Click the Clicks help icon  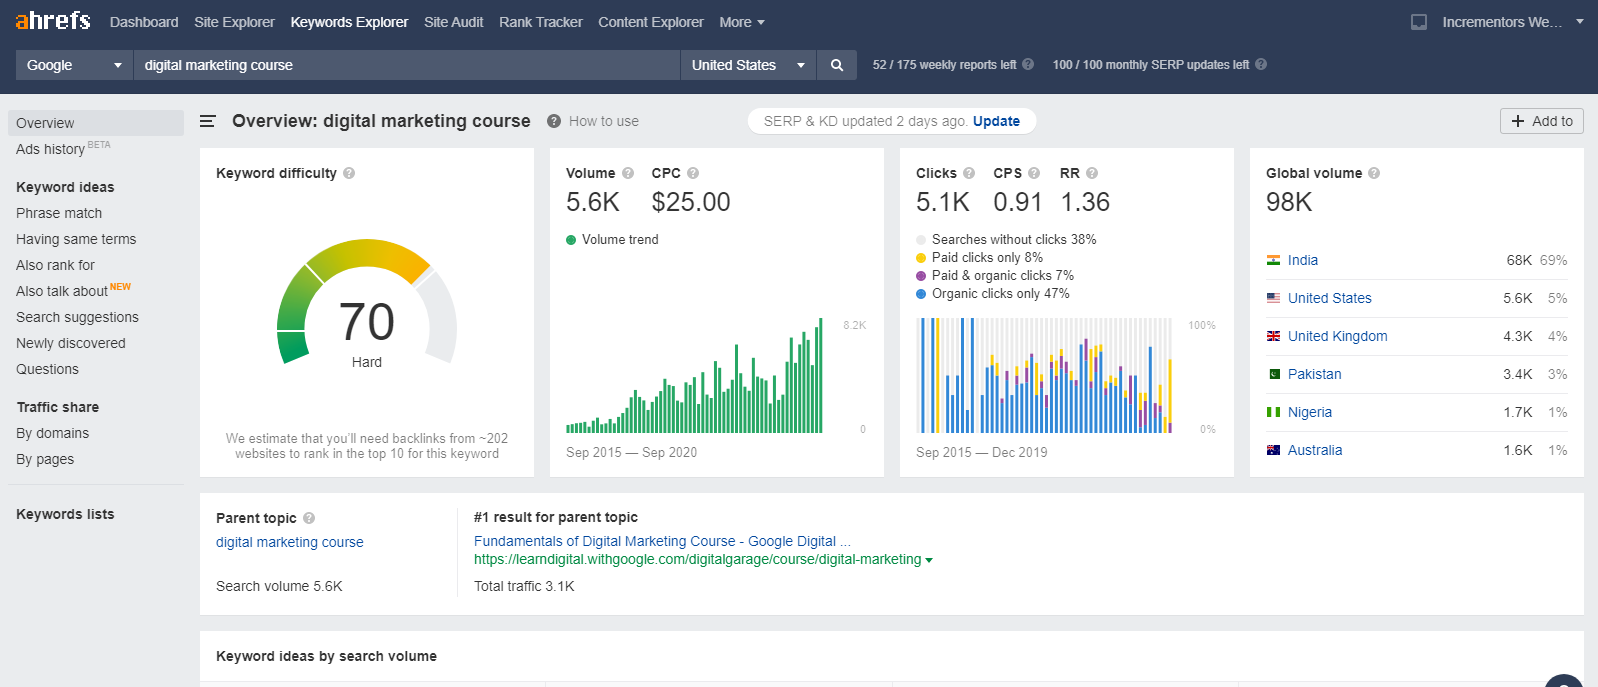969,173
